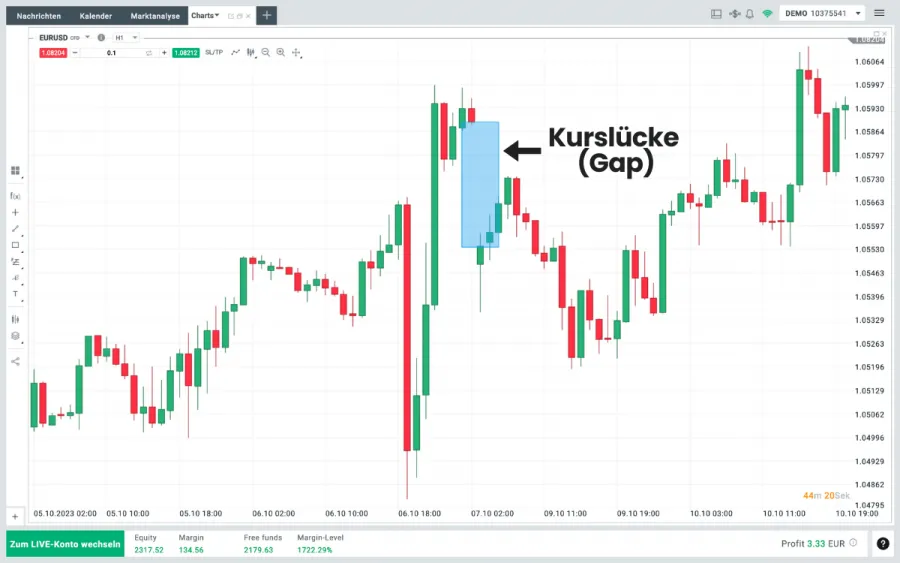Expand the Charts tab dropdown arrow
The width and height of the screenshot is (900, 563).
[217, 15]
